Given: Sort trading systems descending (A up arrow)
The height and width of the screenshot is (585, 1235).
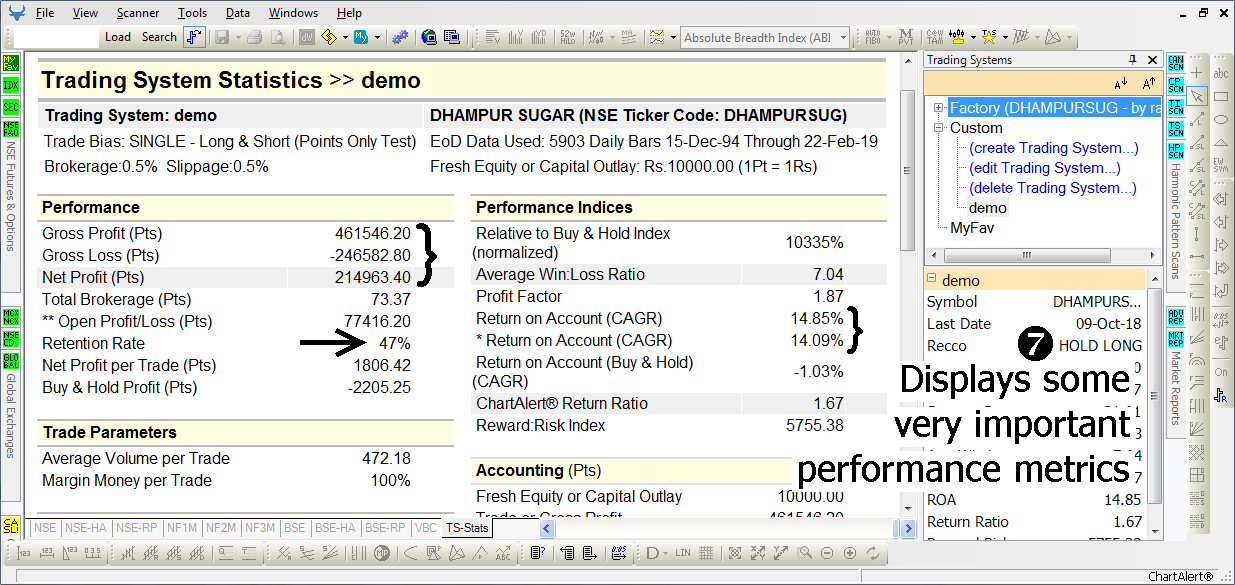Looking at the screenshot, I should tap(1148, 83).
